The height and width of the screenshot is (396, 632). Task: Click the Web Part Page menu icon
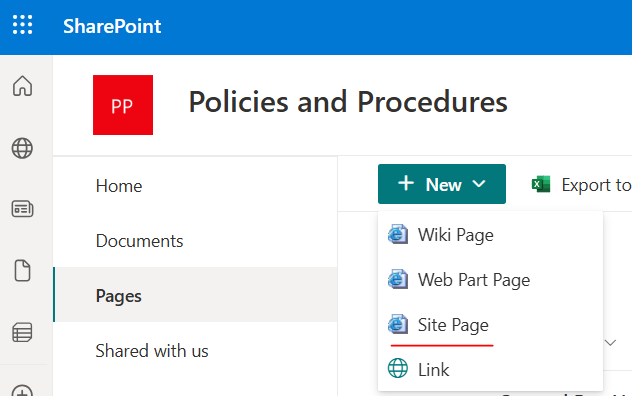tap(398, 279)
